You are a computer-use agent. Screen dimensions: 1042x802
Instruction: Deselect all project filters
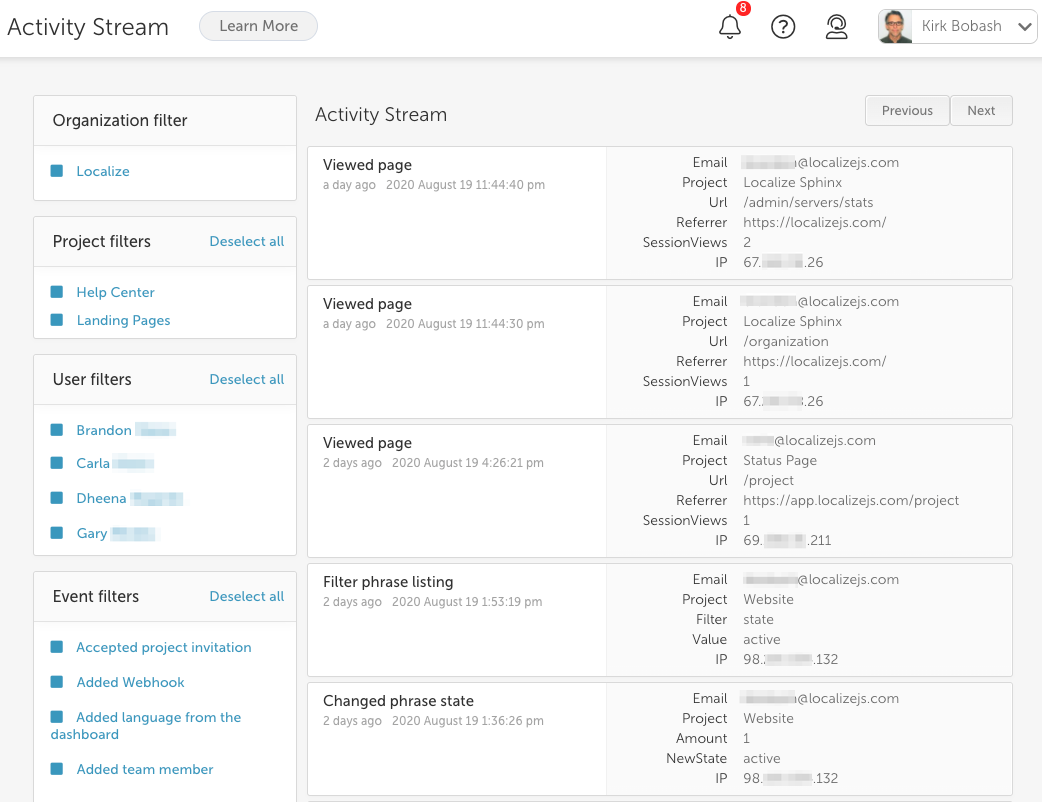click(247, 241)
